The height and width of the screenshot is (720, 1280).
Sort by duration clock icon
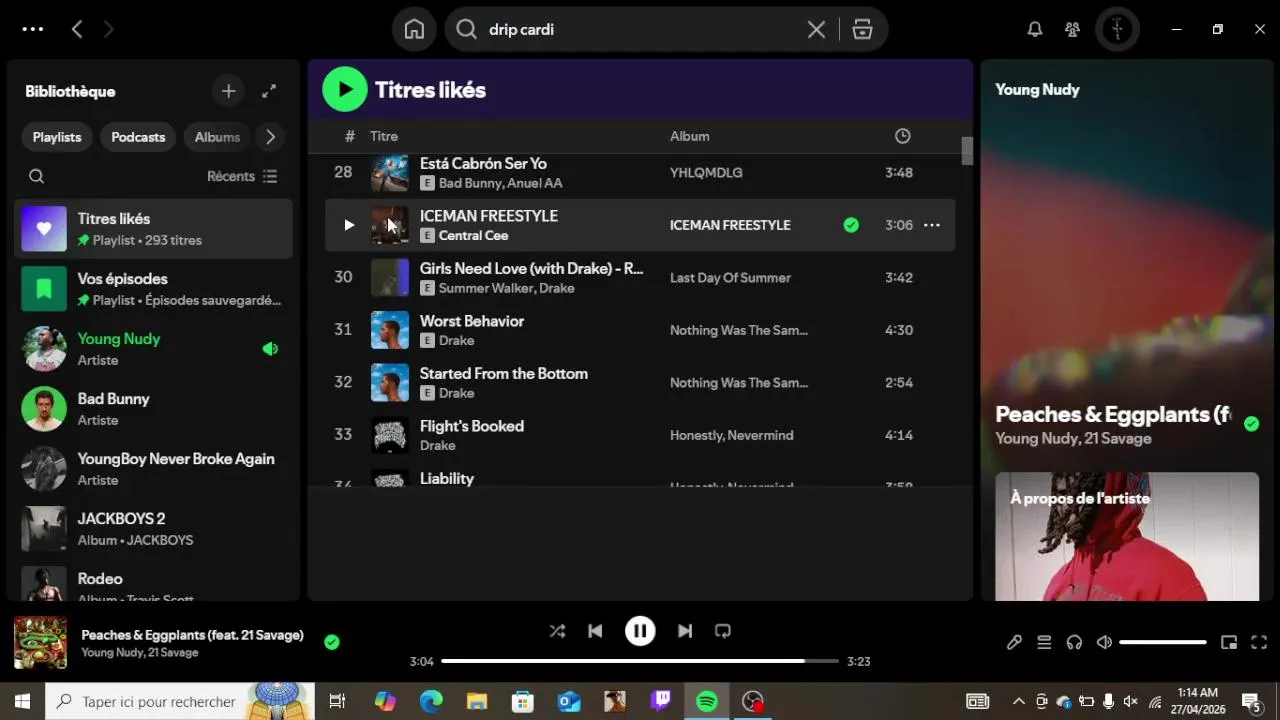click(x=902, y=136)
